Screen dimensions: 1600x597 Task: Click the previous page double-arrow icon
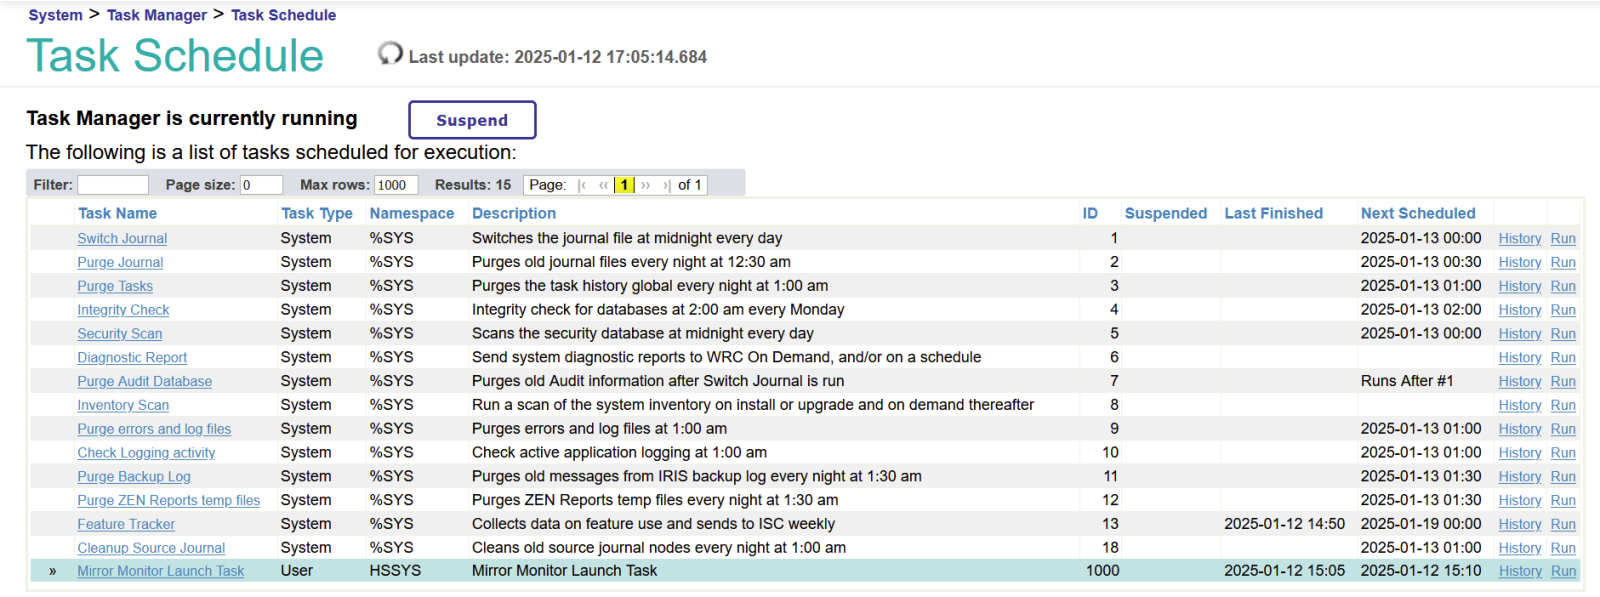pos(603,185)
